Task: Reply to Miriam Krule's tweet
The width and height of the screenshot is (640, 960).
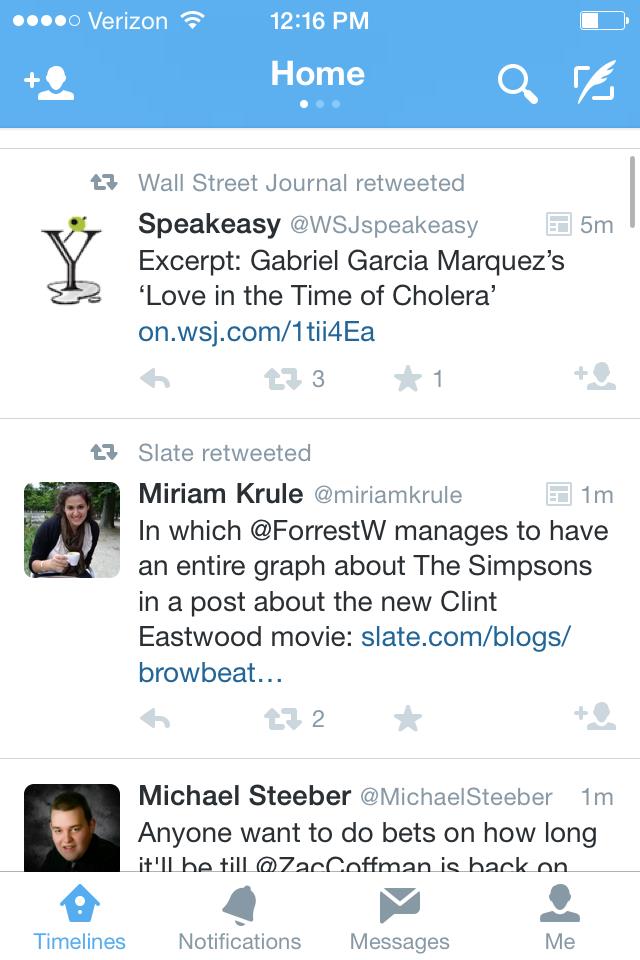Action: pos(155,719)
